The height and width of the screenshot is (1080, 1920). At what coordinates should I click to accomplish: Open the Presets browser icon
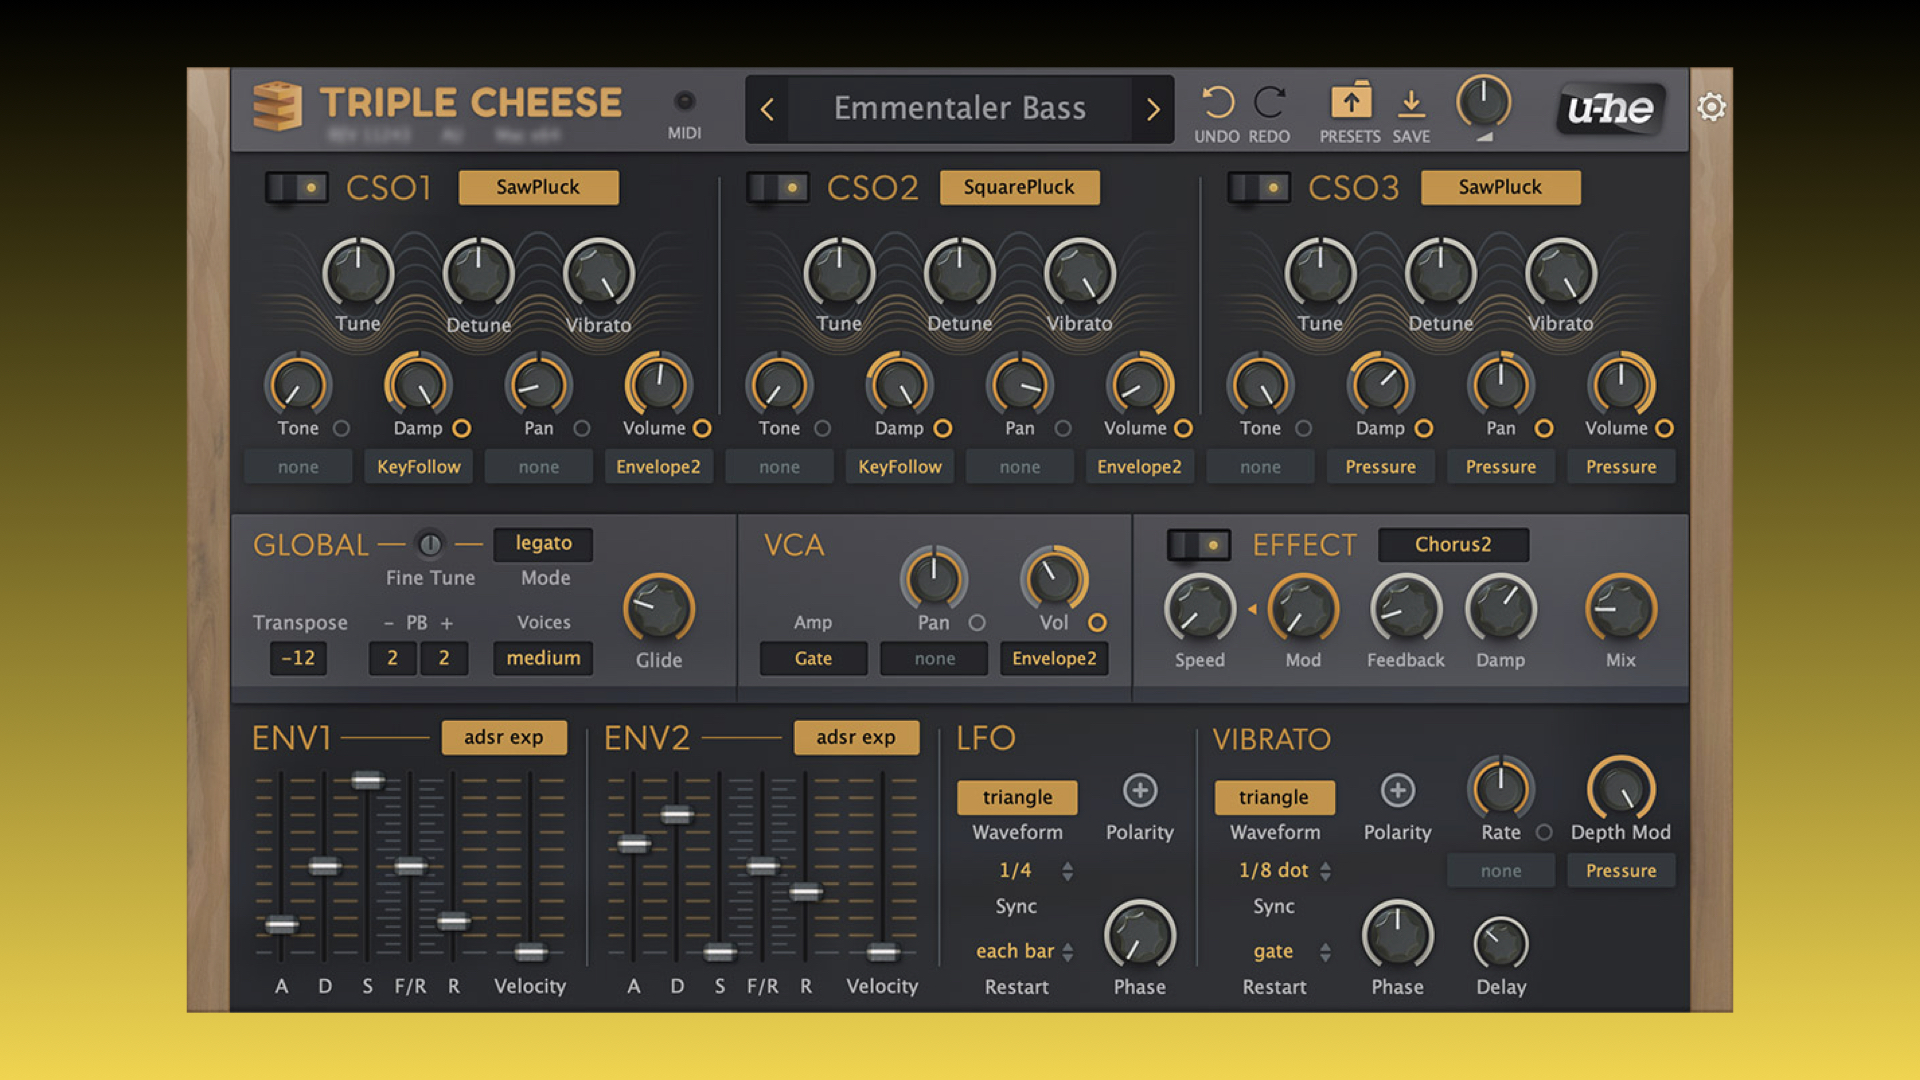tap(1350, 102)
